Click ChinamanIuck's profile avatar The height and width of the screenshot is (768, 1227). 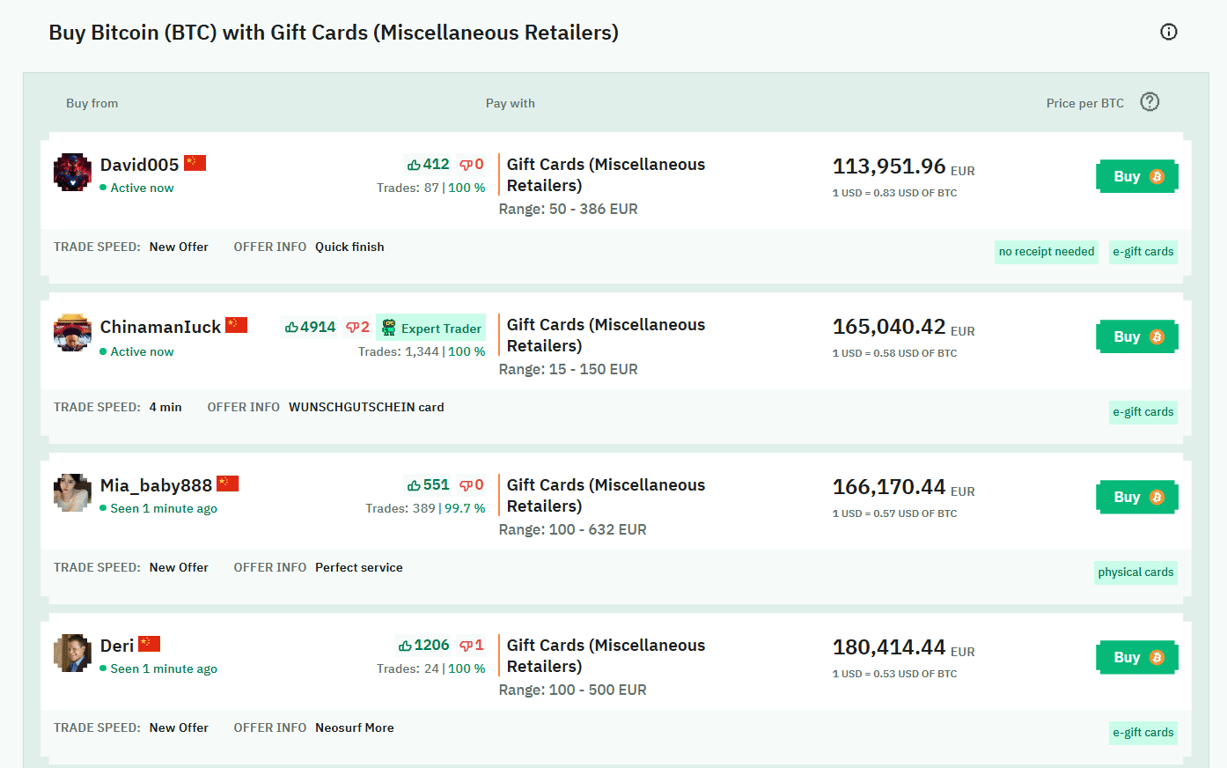coord(72,333)
